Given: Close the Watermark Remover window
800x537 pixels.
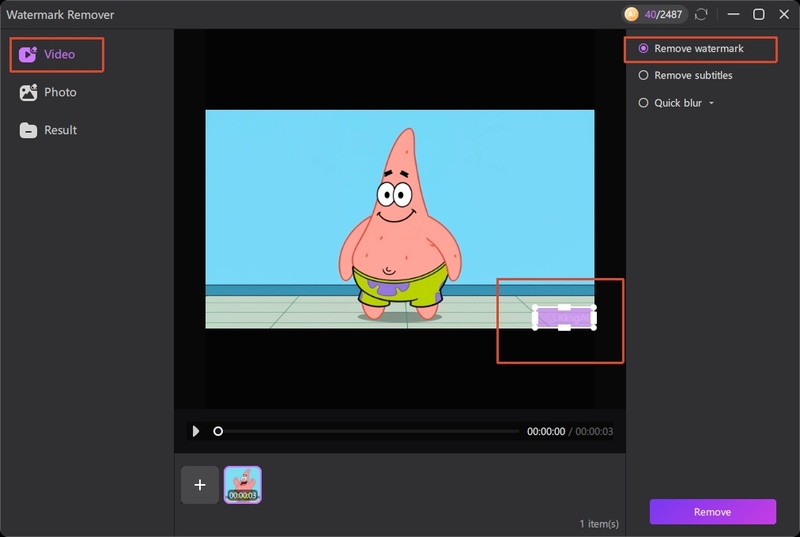Looking at the screenshot, I should click(784, 14).
